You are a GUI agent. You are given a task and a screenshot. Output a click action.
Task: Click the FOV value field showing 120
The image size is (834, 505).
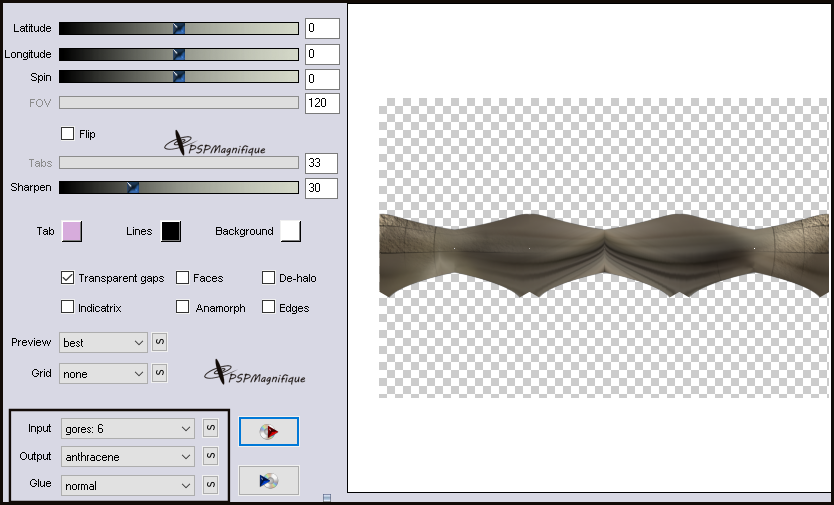(322, 103)
